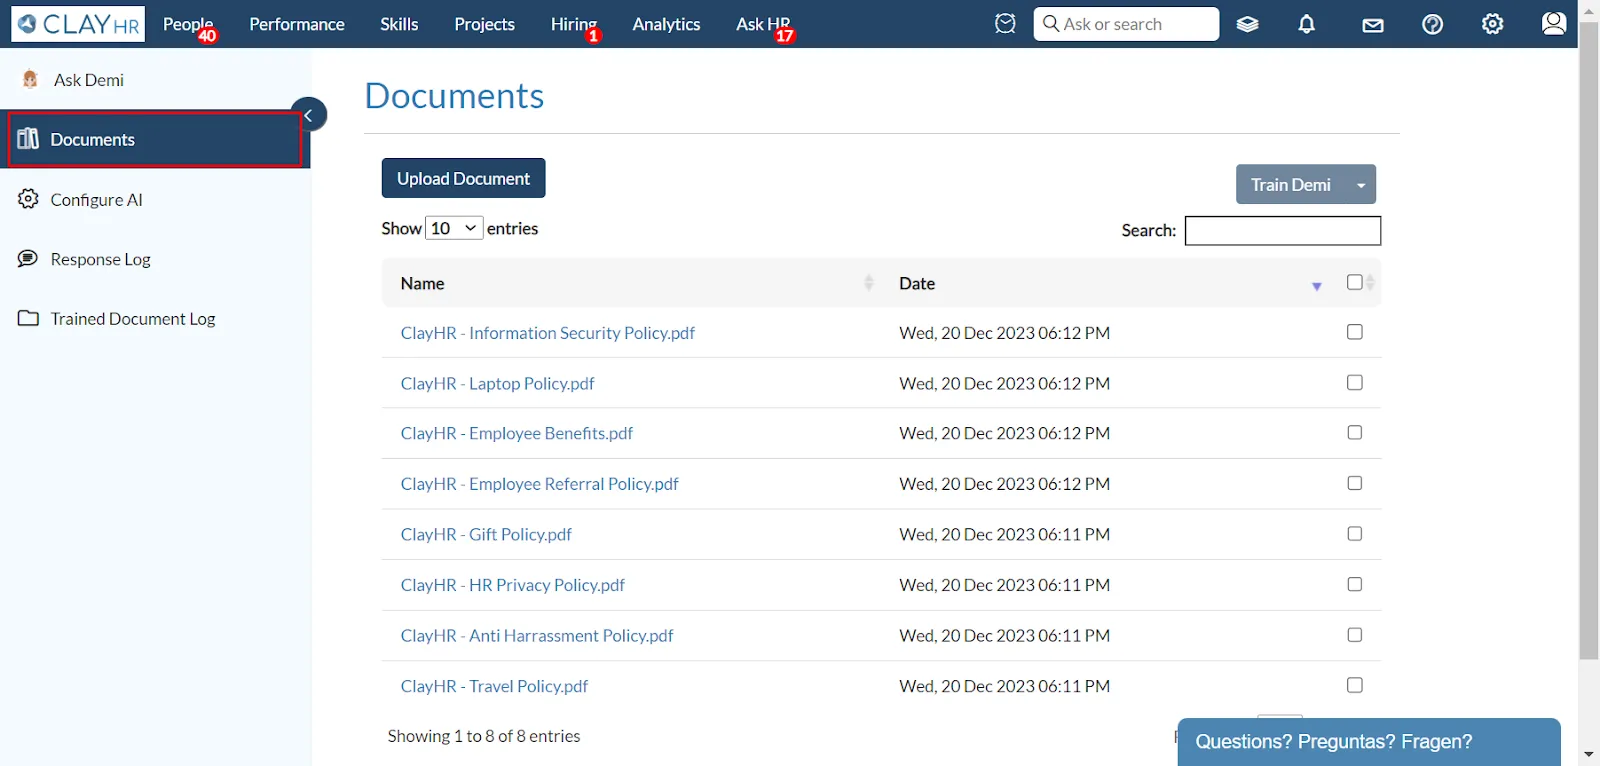
Task: Check the Information Security Policy row checkbox
Action: 1354,332
